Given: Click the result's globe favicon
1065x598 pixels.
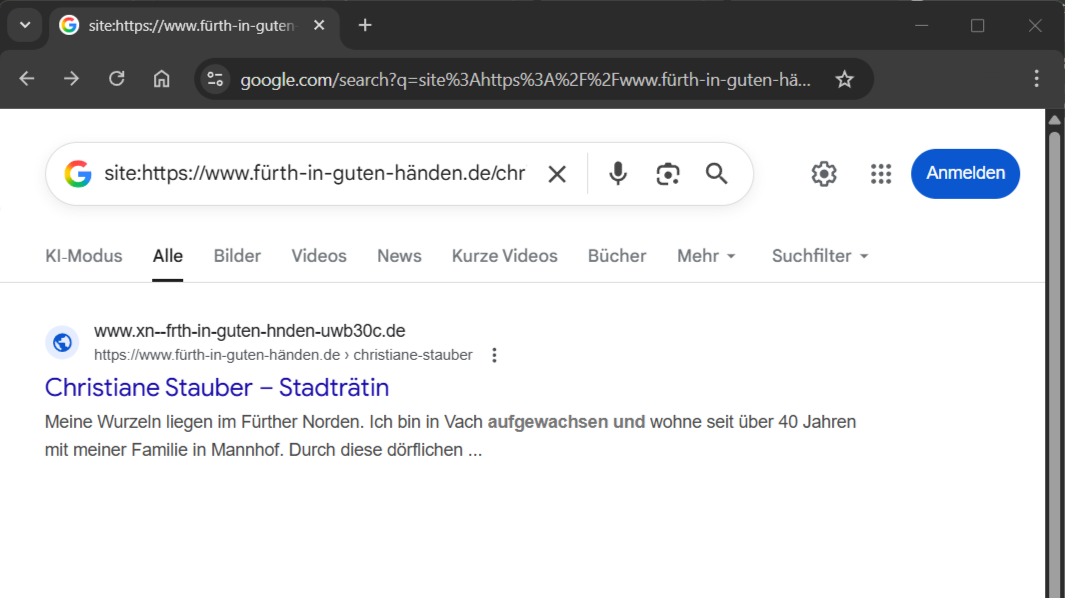Looking at the screenshot, I should [62, 342].
